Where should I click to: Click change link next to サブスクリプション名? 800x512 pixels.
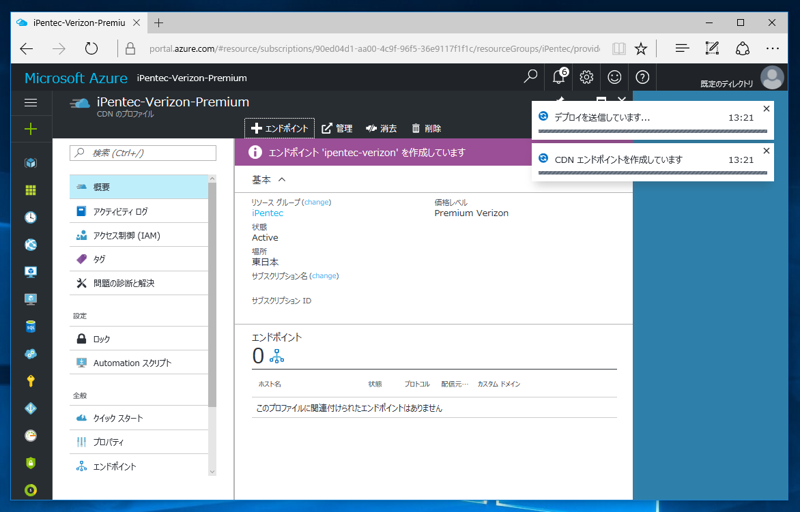[x=324, y=276]
